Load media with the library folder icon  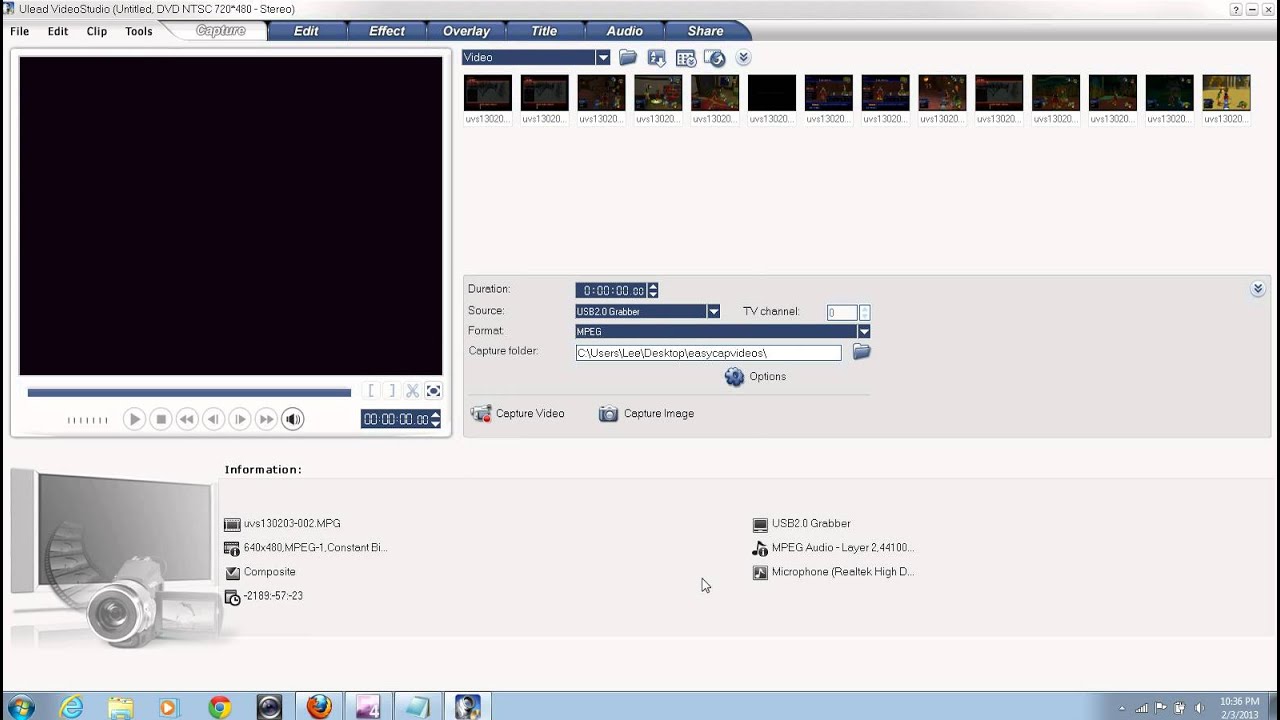point(628,58)
